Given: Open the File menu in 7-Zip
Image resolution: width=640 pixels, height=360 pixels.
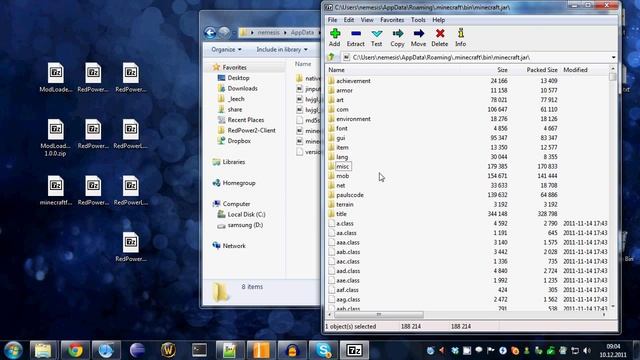Looking at the screenshot, I should (332, 20).
